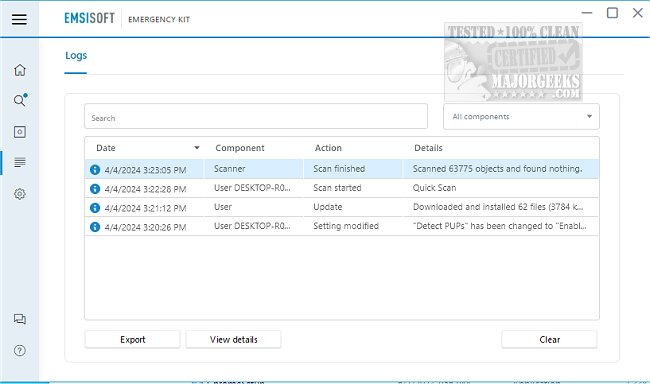This screenshot has width=650, height=384.
Task: Click info icon of 3:23:05 PM entry
Action: point(95,170)
